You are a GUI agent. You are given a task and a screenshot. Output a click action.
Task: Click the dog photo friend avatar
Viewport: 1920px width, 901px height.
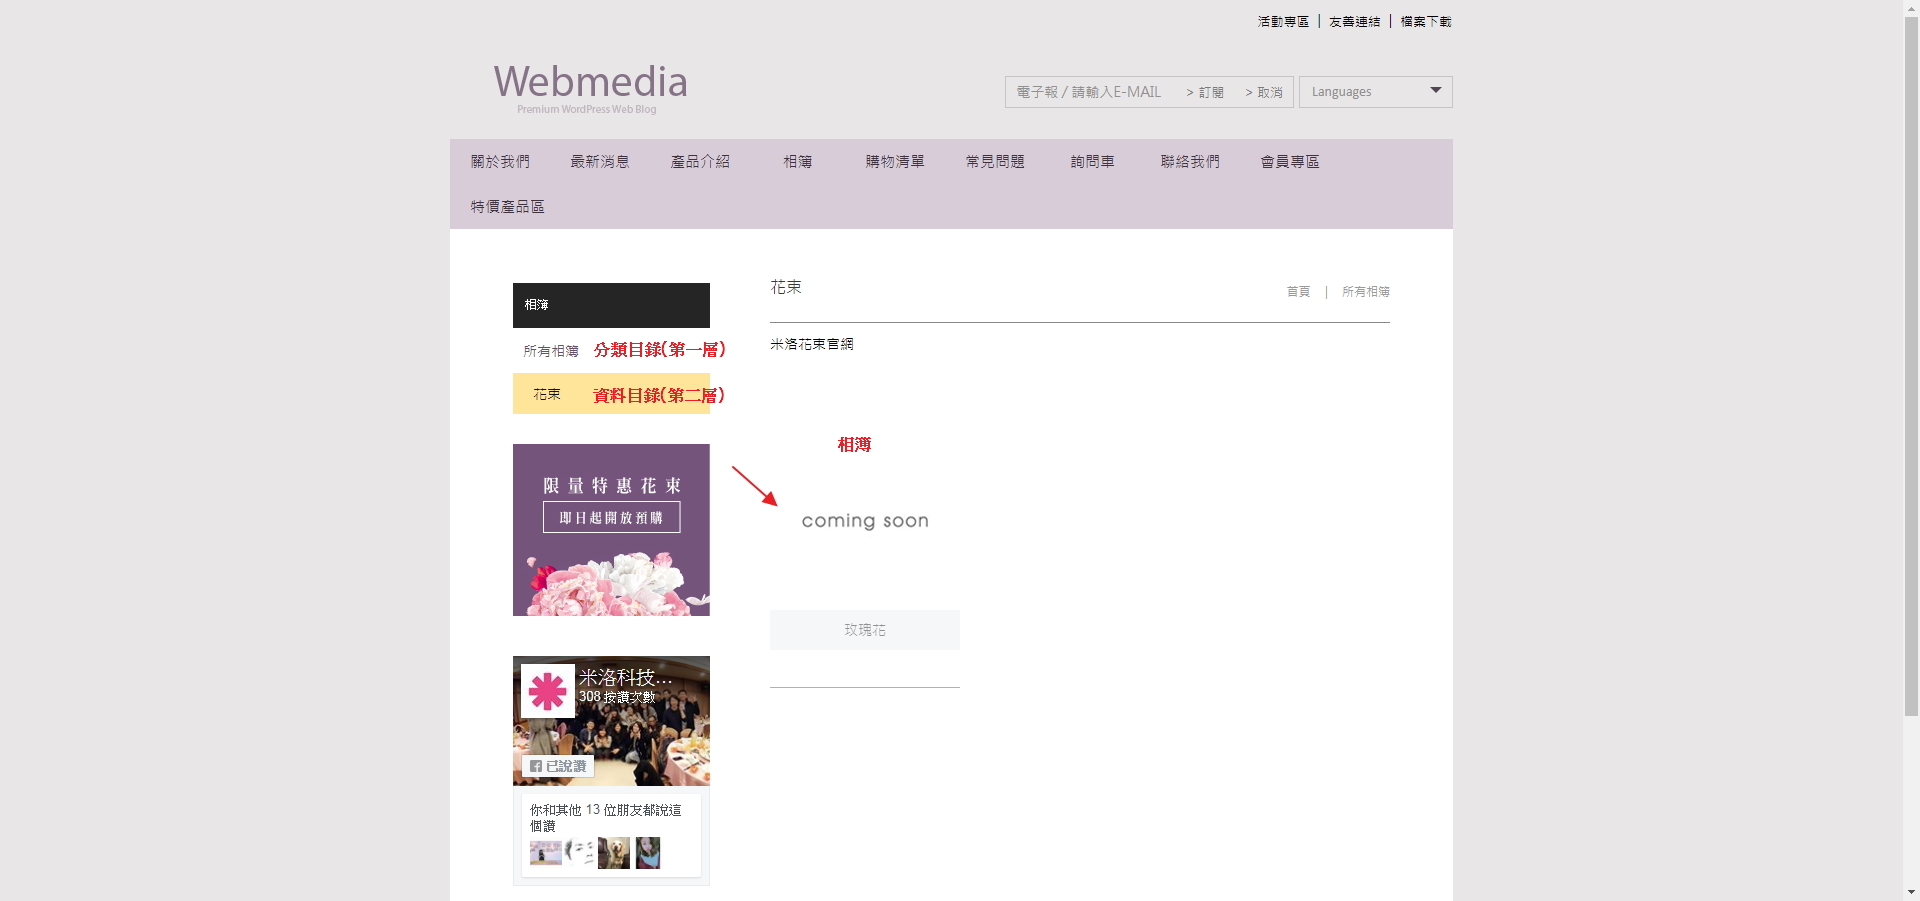pos(613,853)
